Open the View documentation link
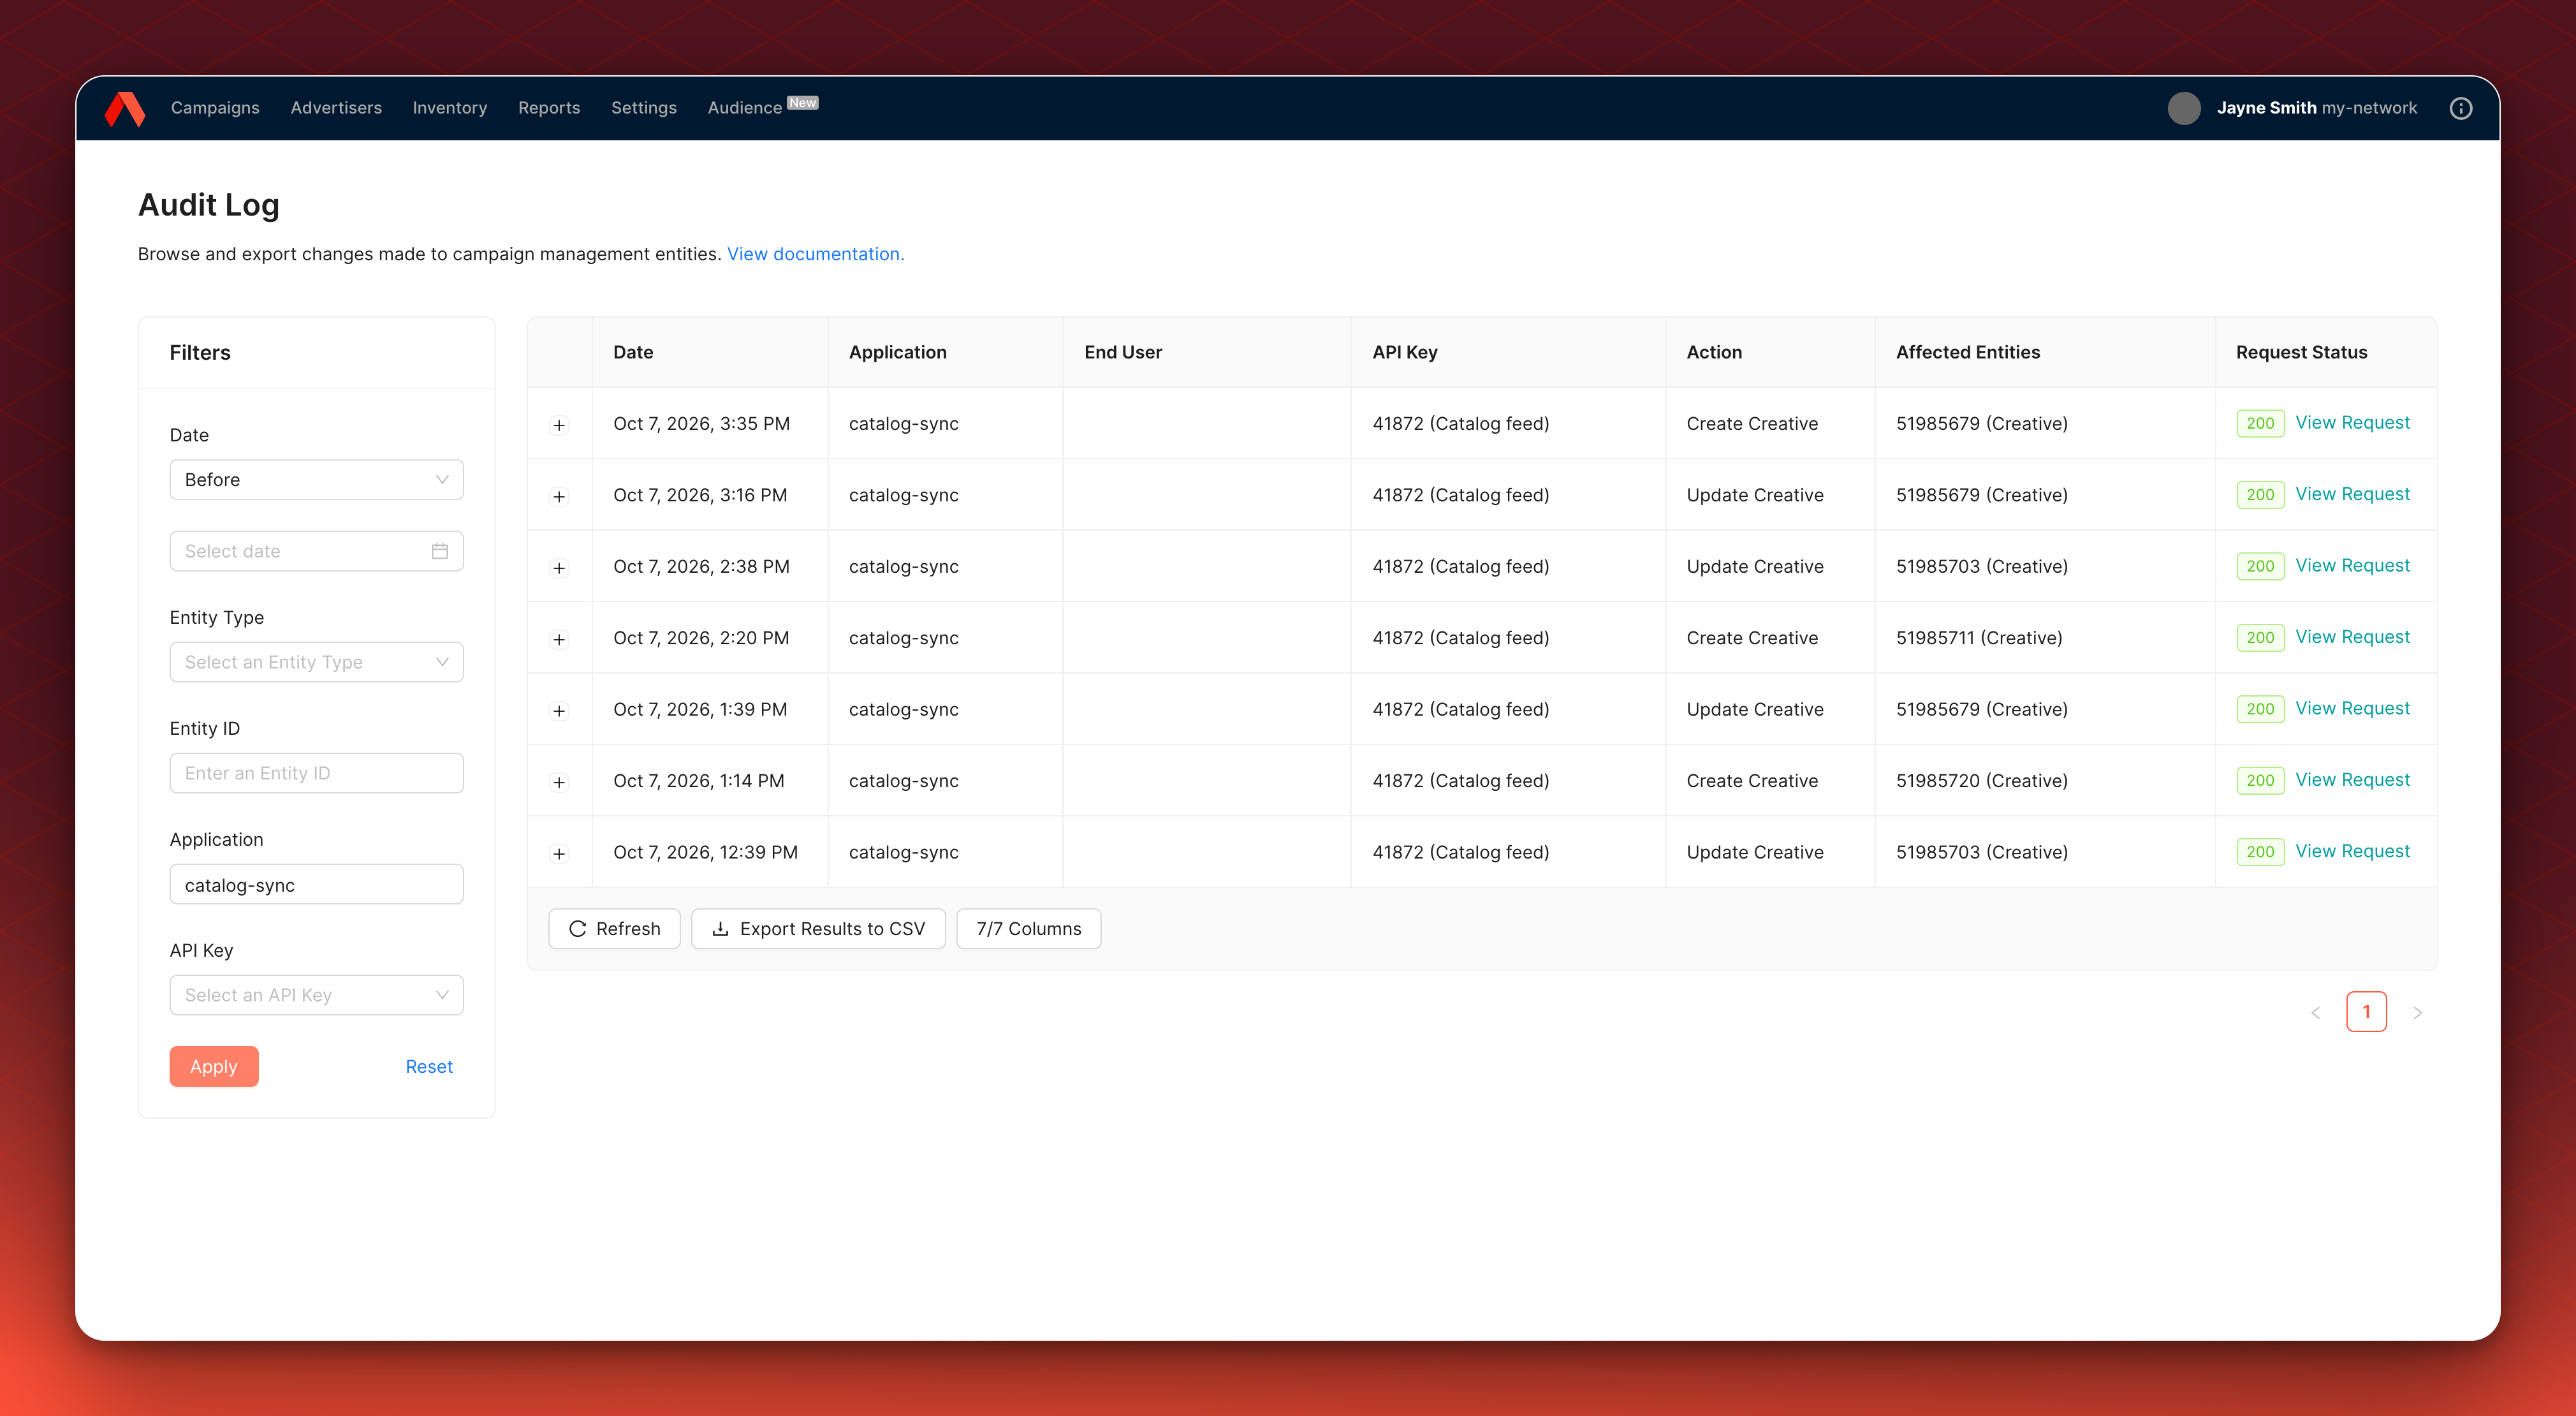2576x1416 pixels. [x=815, y=254]
